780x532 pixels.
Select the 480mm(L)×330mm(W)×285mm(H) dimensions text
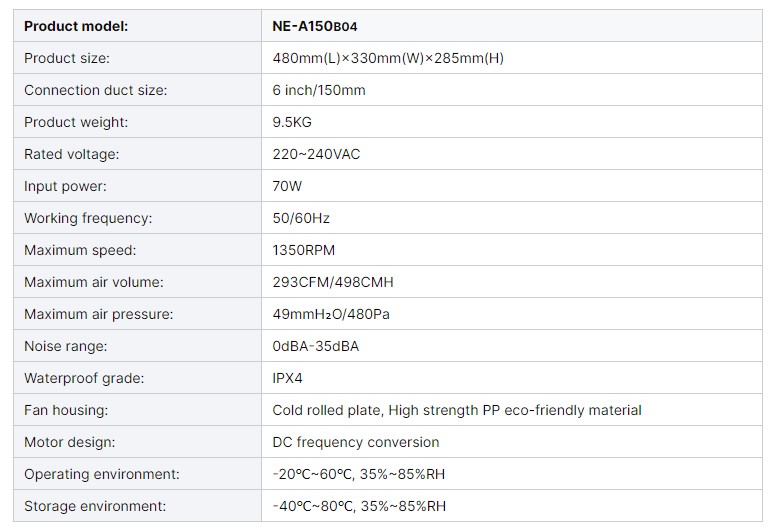click(388, 58)
